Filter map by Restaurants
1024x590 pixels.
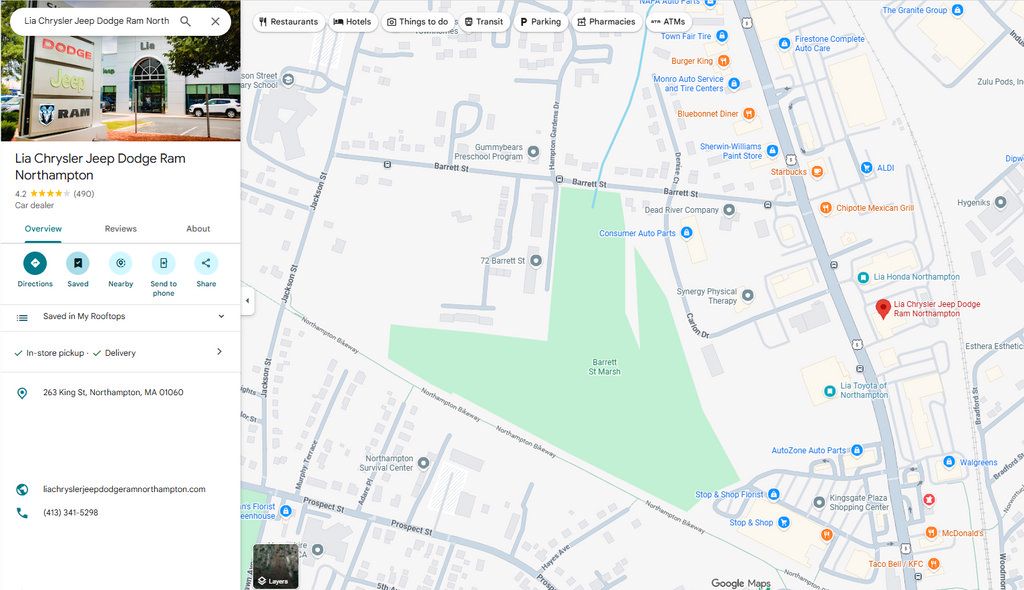tap(289, 22)
